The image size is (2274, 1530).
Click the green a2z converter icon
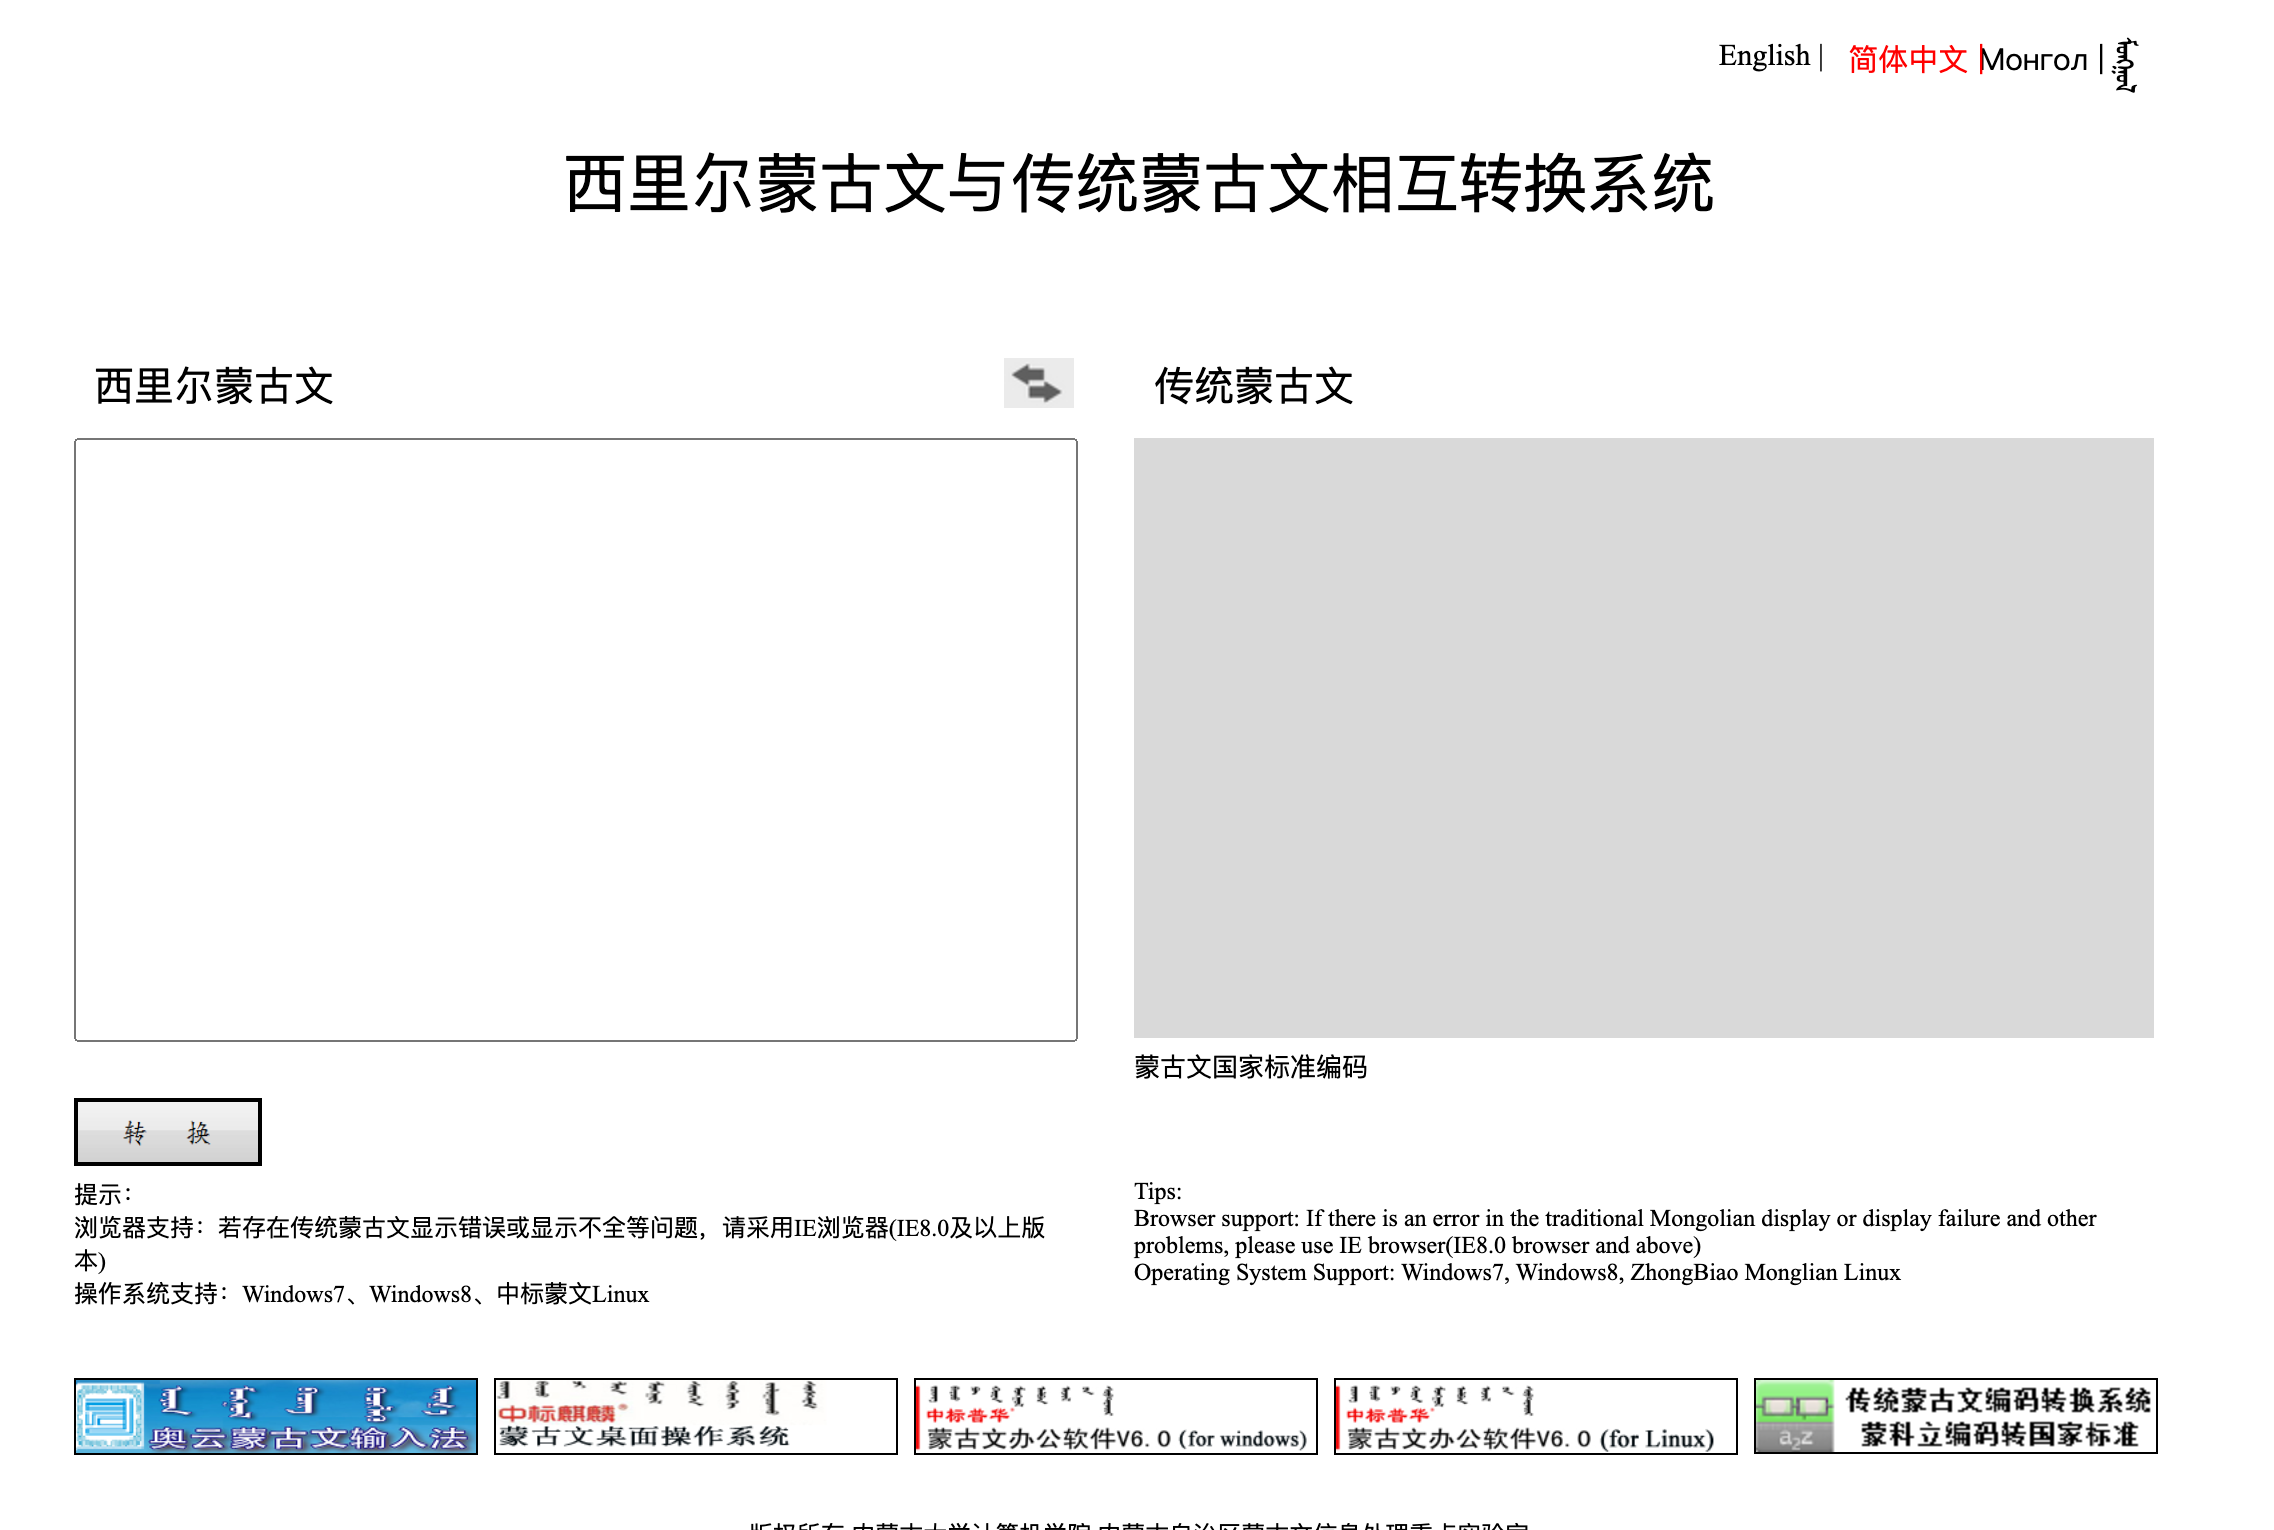tap(1797, 1411)
